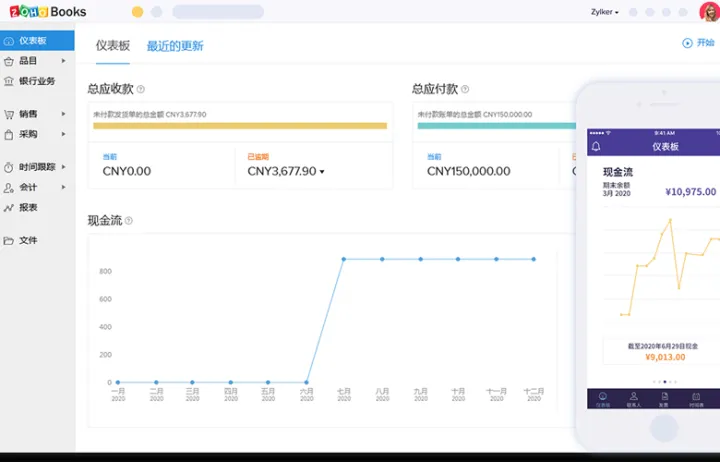Open the overdue CNY3,677.90 dropdown arrow
The width and height of the screenshot is (720, 462).
(x=322, y=172)
